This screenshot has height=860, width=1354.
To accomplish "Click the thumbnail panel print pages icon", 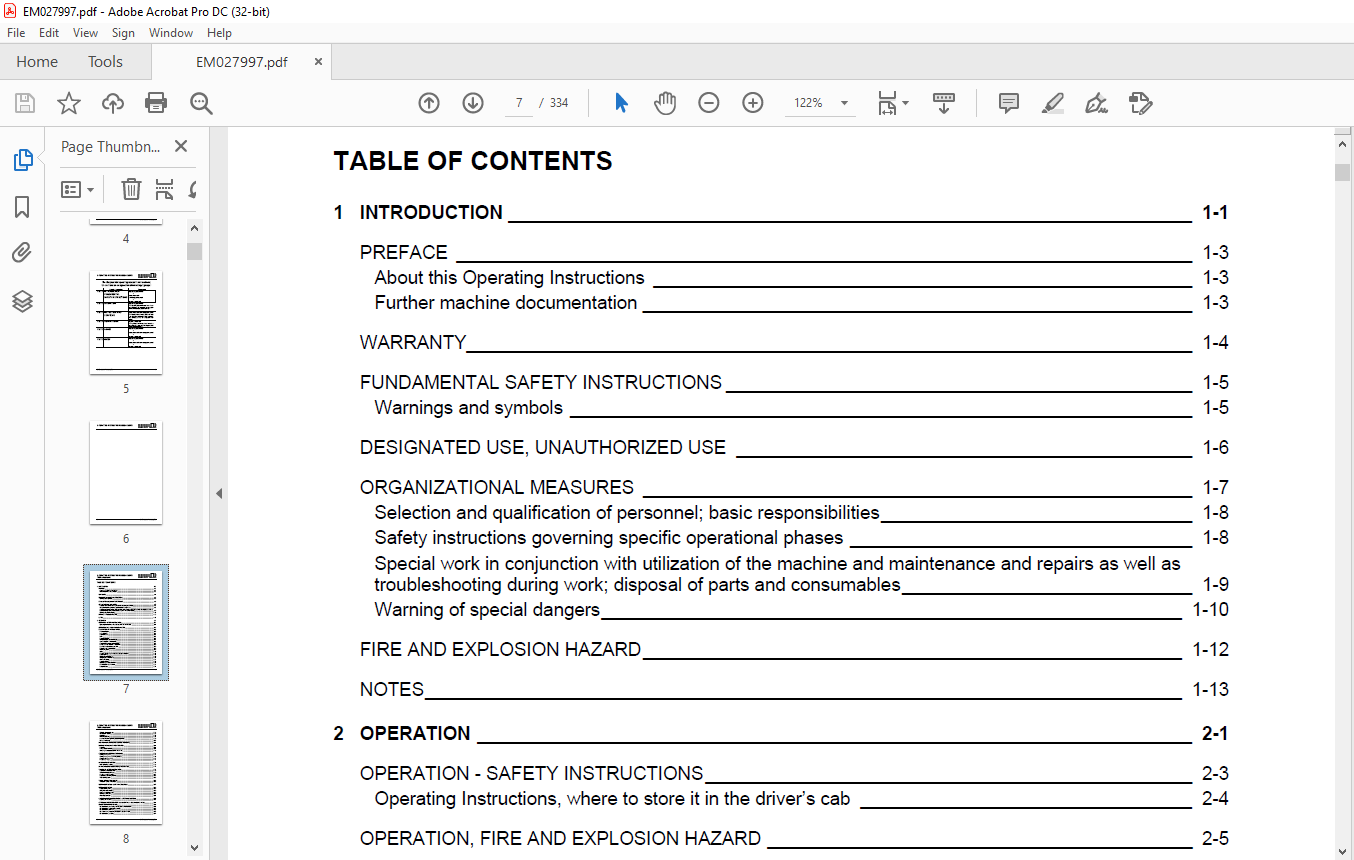I will pyautogui.click(x=165, y=189).
